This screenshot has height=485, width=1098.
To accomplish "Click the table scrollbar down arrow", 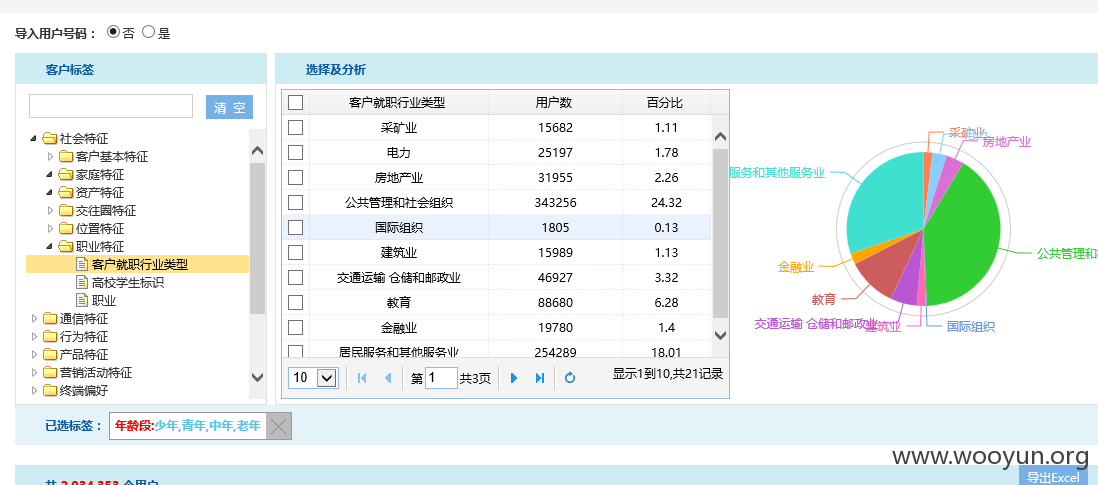I will click(x=720, y=335).
